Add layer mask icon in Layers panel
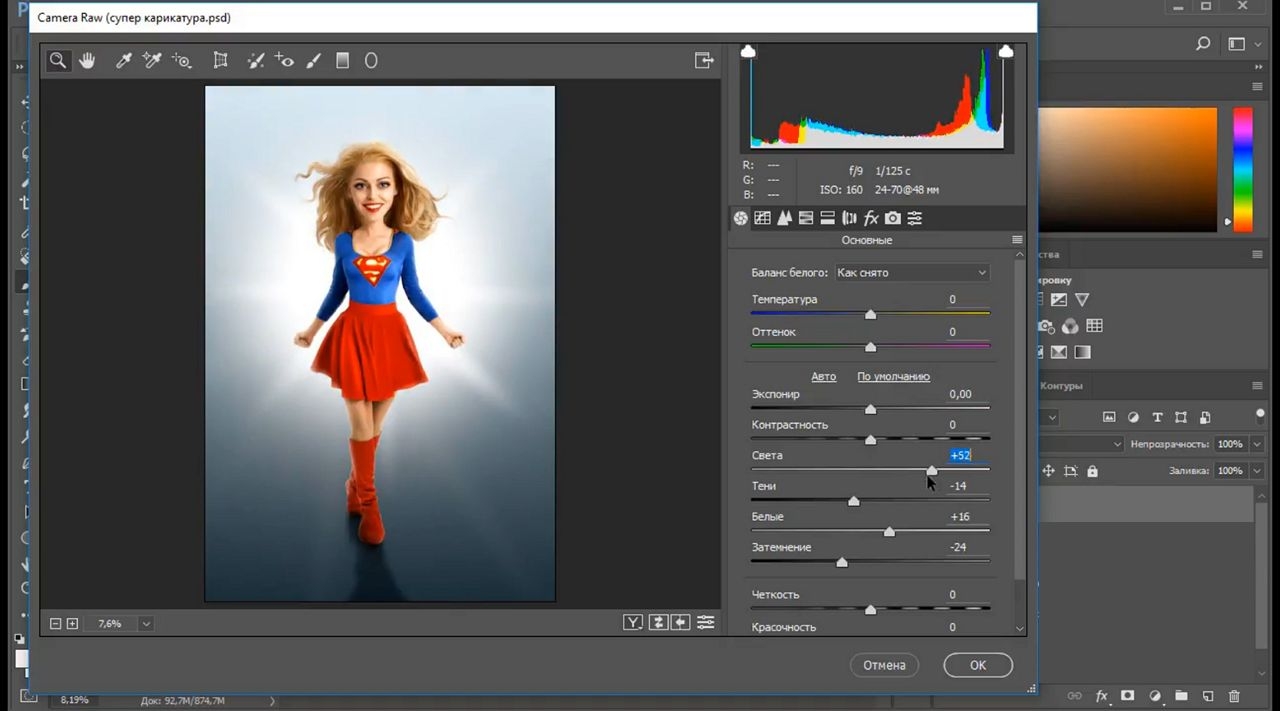Viewport: 1280px width, 711px height. pos(1128,696)
